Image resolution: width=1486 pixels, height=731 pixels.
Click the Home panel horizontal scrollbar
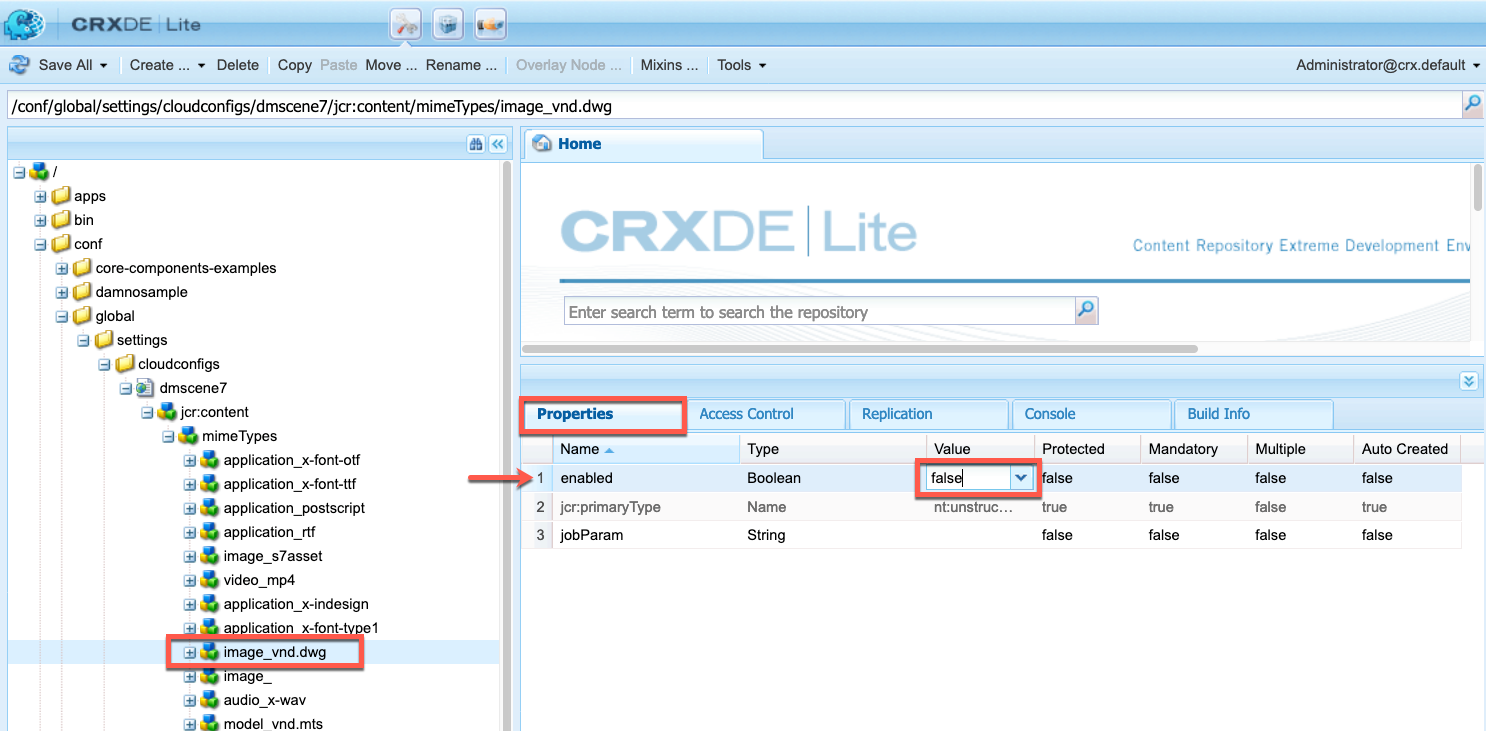coord(860,349)
